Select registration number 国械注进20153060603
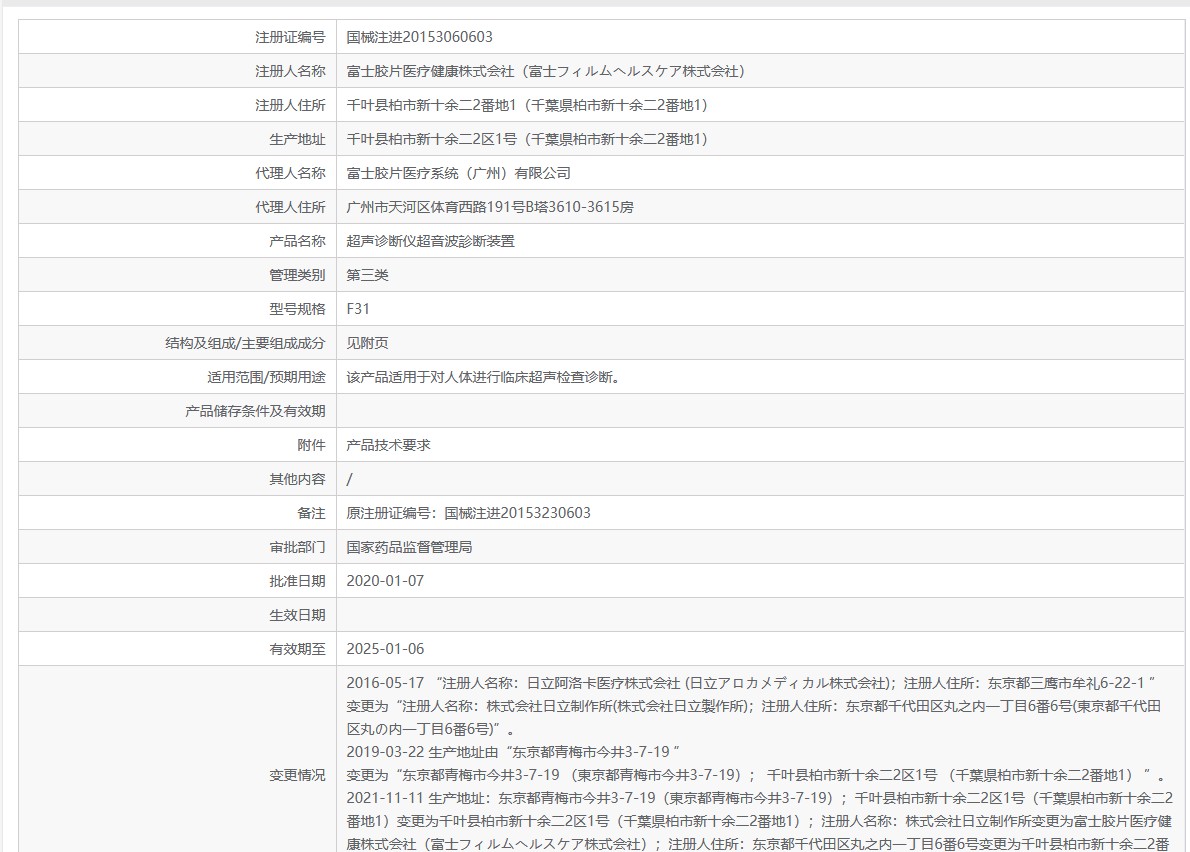 click(x=419, y=37)
